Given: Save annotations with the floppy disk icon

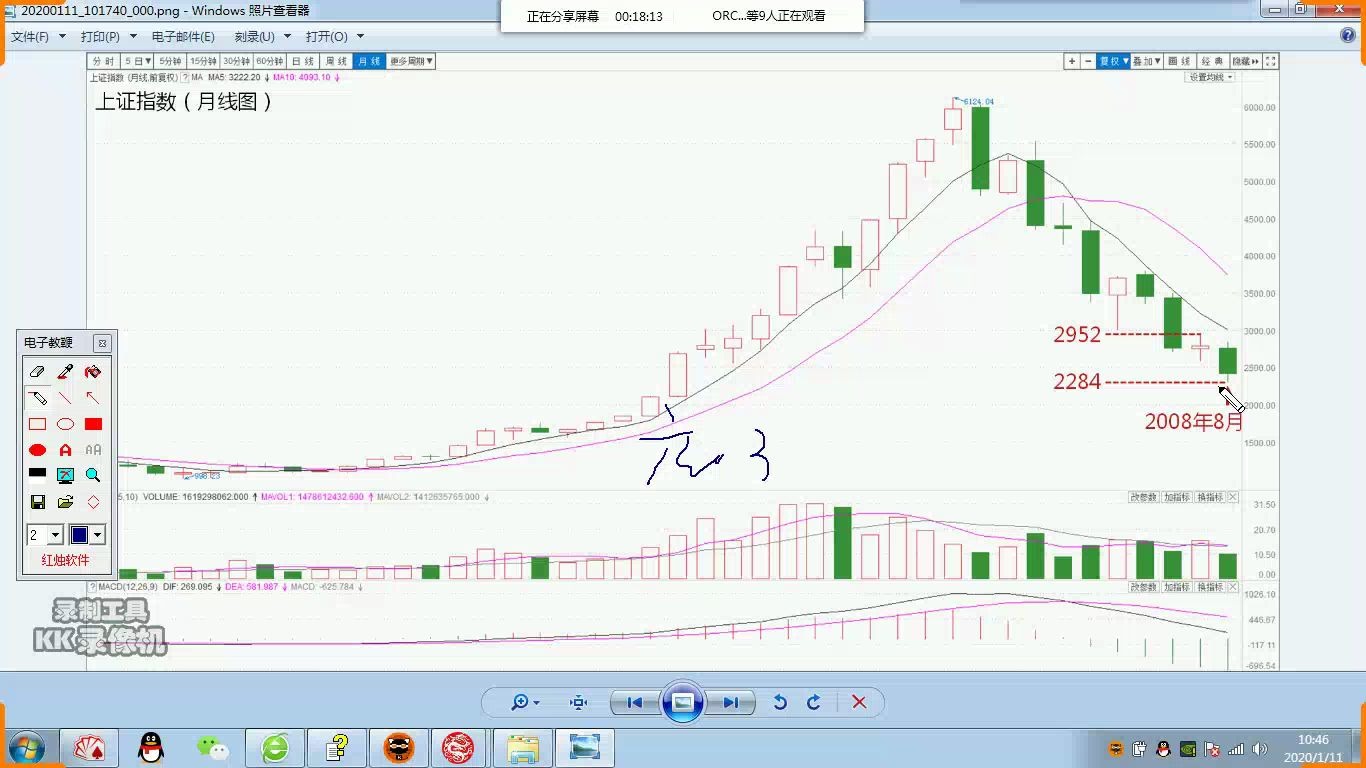Looking at the screenshot, I should 38,502.
